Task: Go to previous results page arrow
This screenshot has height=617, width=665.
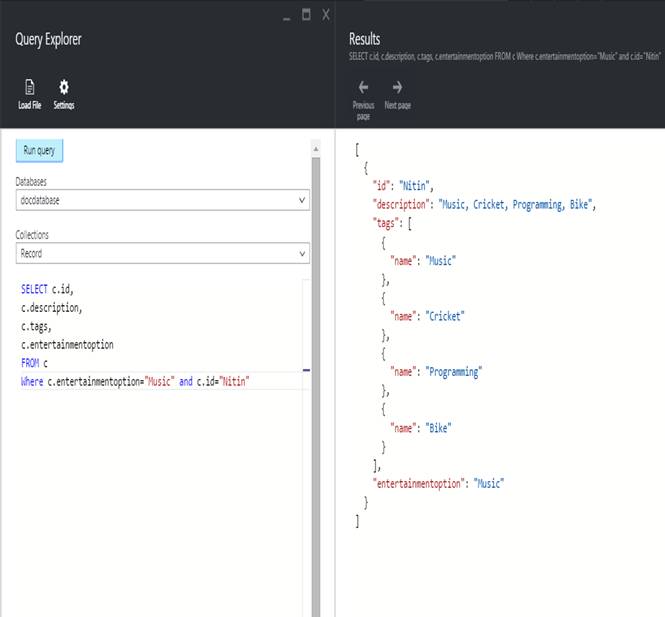Action: click(x=363, y=88)
